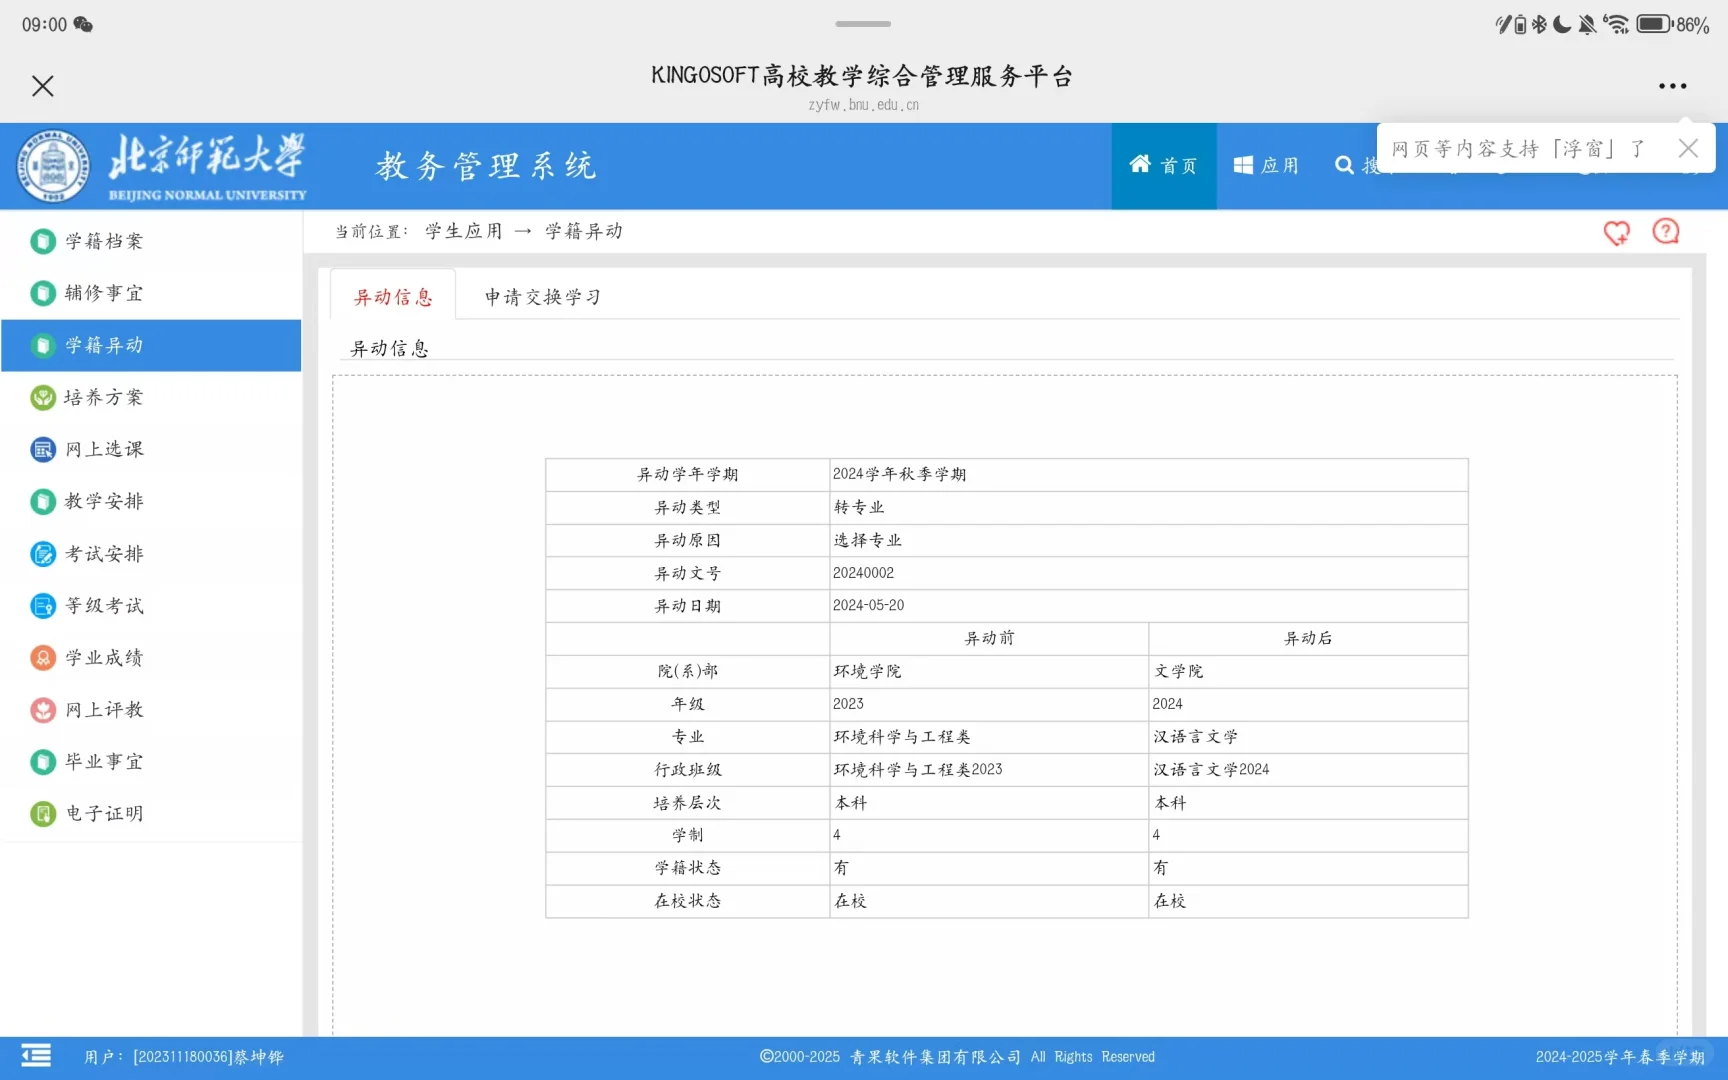This screenshot has height=1080, width=1728.
Task: Open 电子证明 via its document icon
Action: tap(42, 813)
